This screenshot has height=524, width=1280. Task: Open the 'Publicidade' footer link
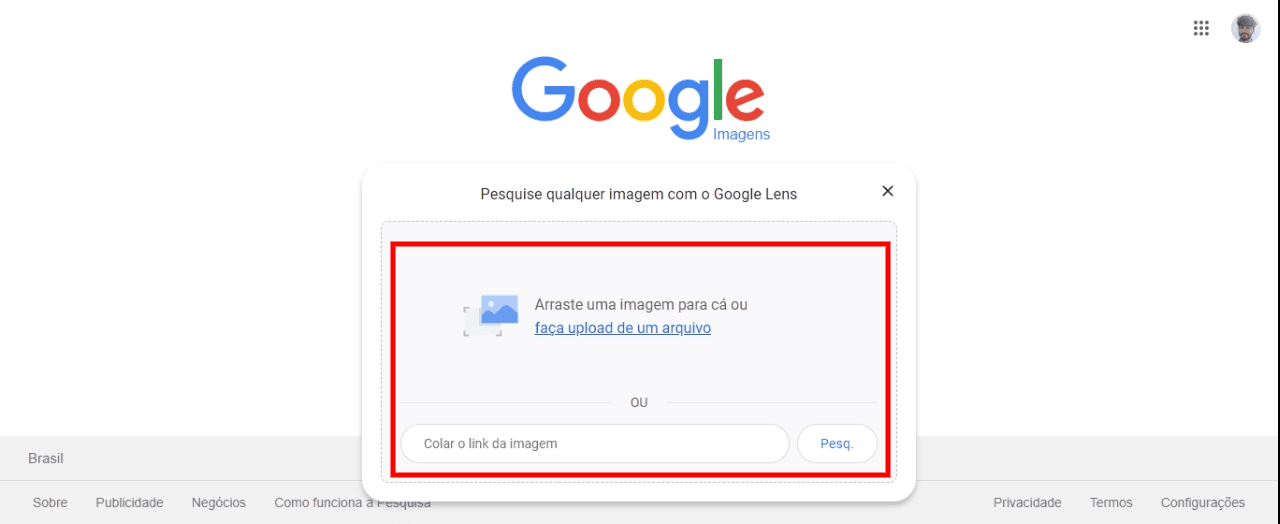coord(130,503)
